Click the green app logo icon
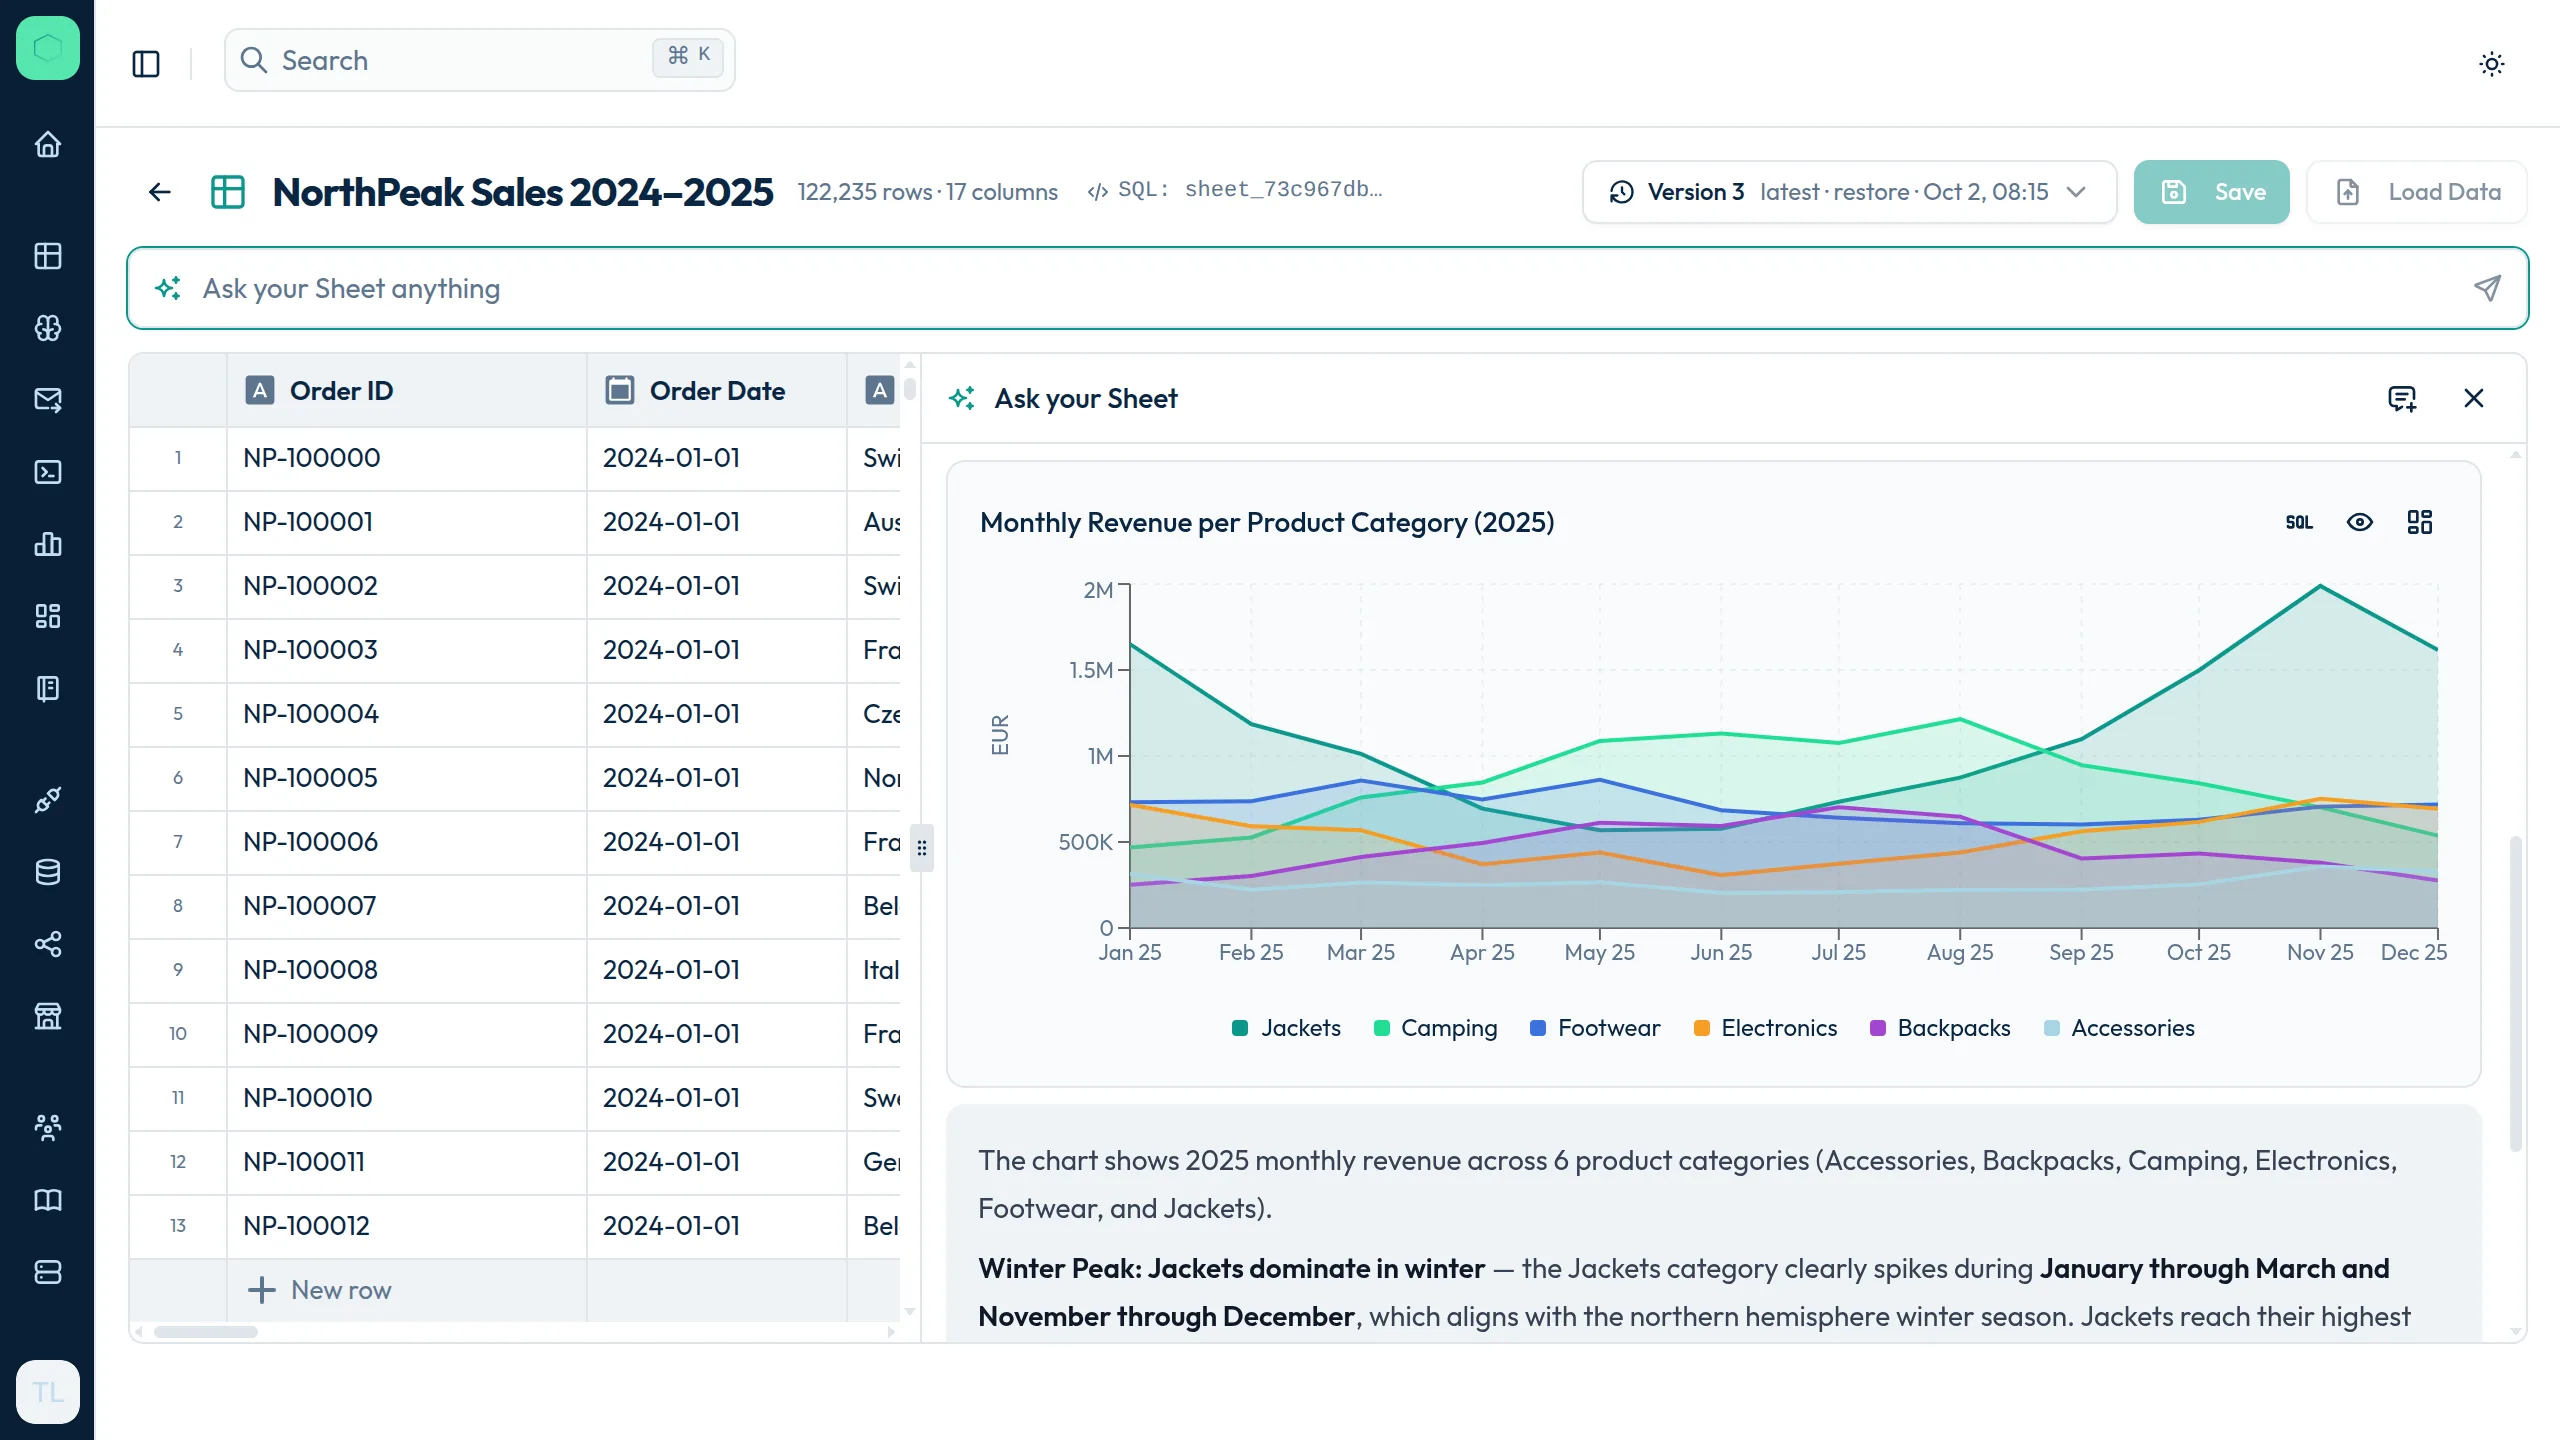The width and height of the screenshot is (2560, 1440). coord(47,47)
